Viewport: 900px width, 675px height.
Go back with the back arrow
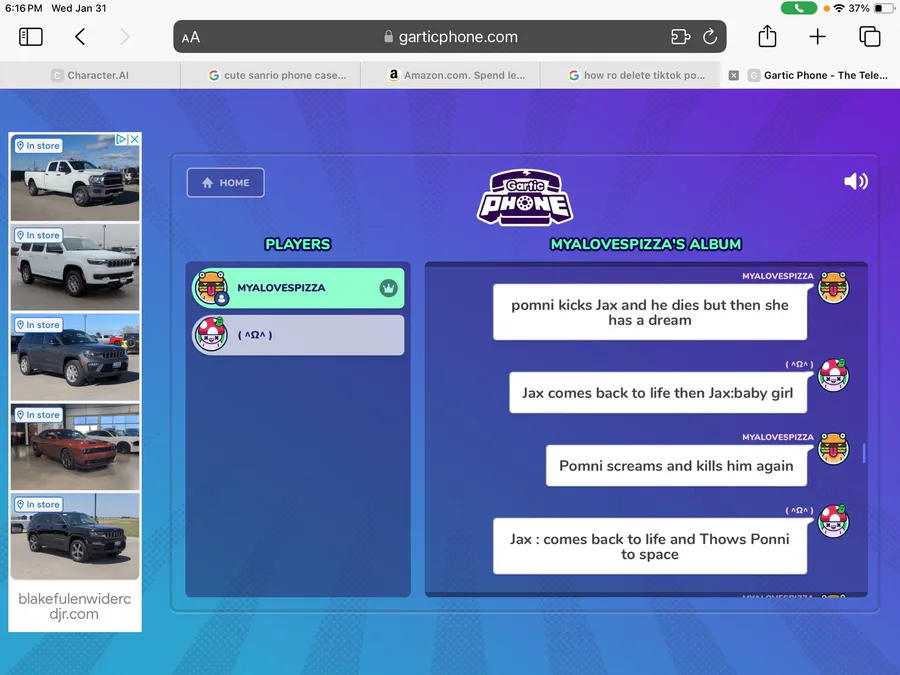[x=80, y=37]
